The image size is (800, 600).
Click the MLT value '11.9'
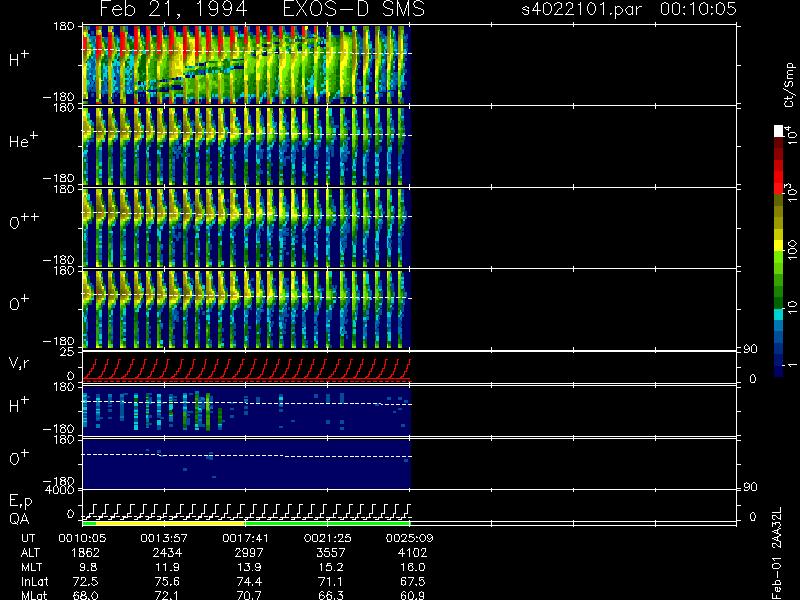point(167,567)
